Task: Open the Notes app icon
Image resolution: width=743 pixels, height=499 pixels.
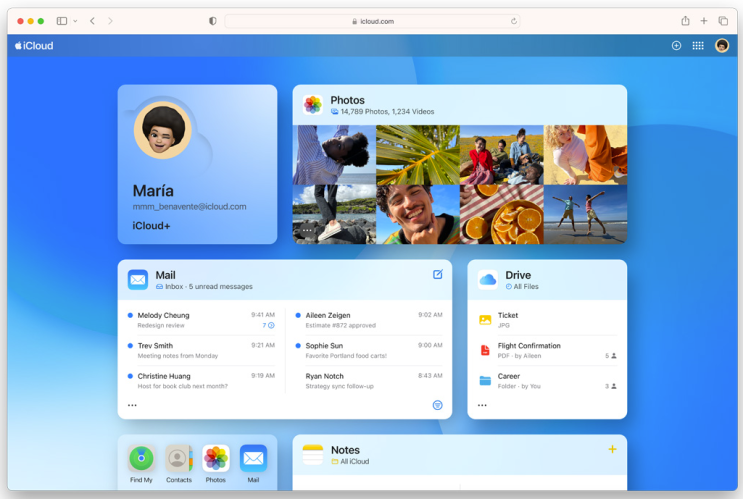Action: point(313,454)
